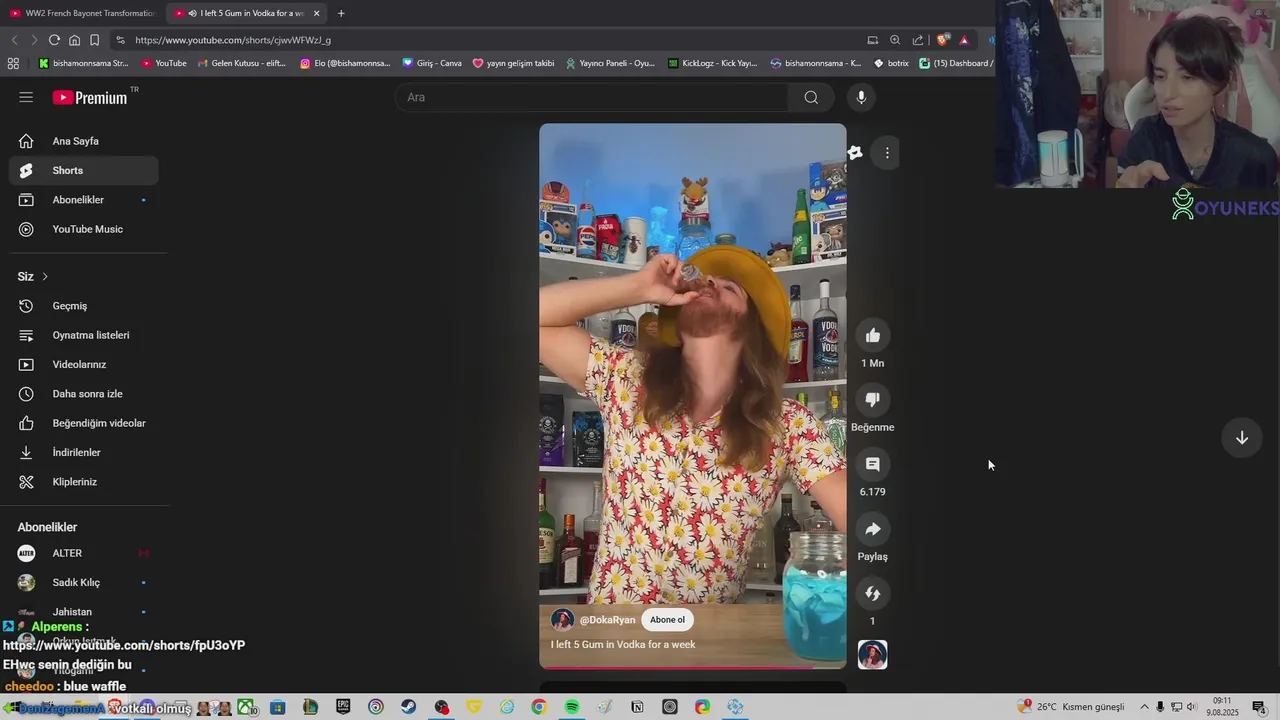Click the Short settings icon beside more menu
The height and width of the screenshot is (720, 1280).
855,153
